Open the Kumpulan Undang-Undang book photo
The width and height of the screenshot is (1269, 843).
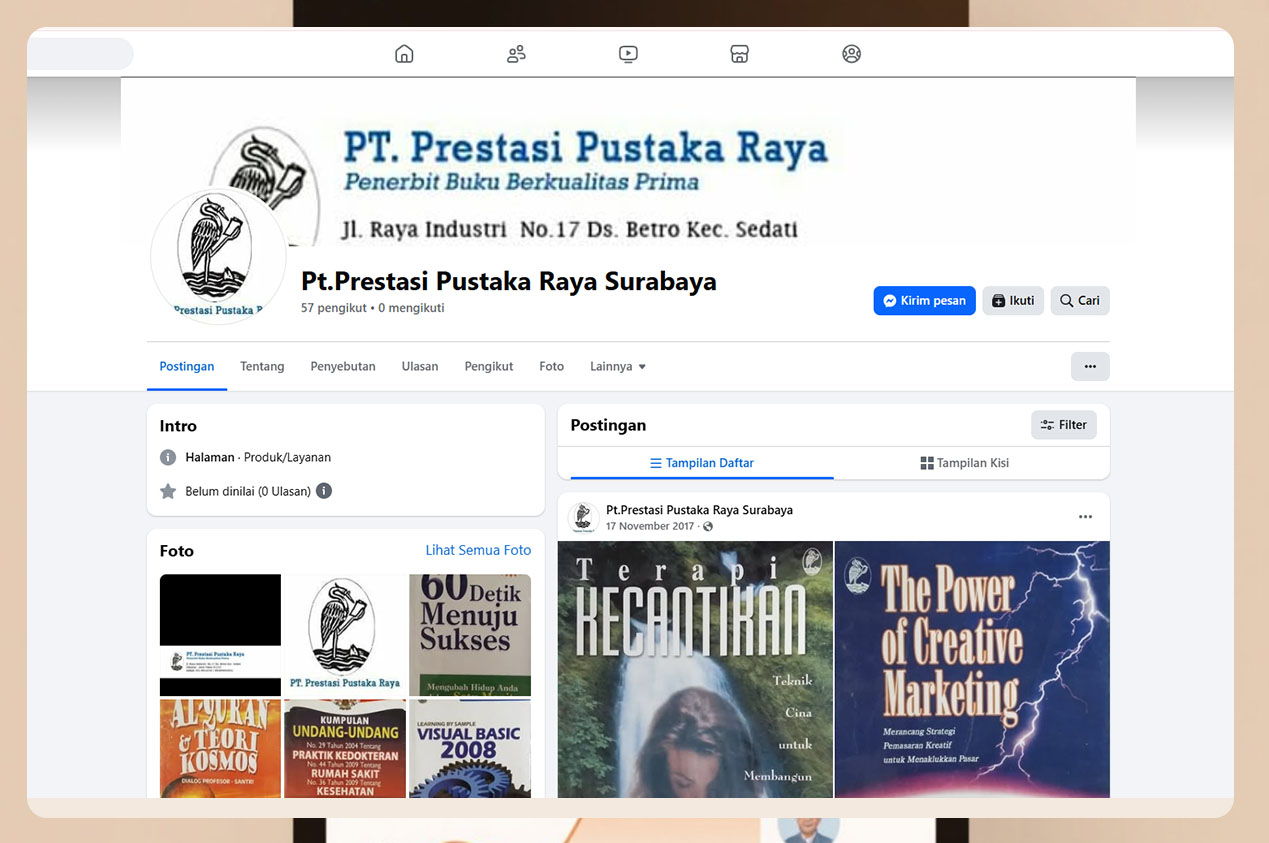pyautogui.click(x=345, y=748)
